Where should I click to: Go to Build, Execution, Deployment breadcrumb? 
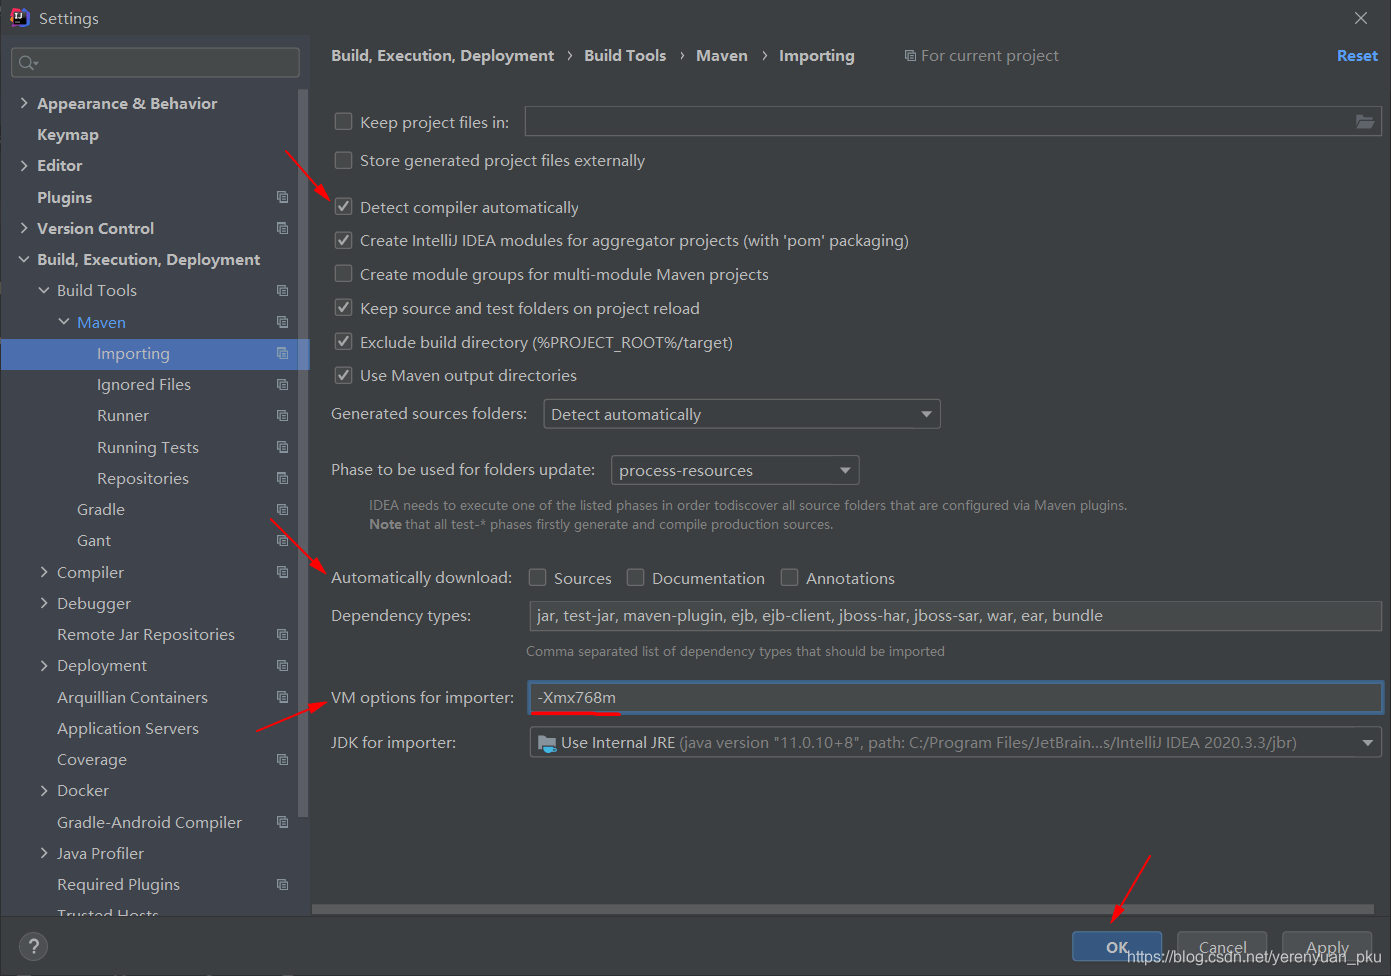pyautogui.click(x=442, y=55)
